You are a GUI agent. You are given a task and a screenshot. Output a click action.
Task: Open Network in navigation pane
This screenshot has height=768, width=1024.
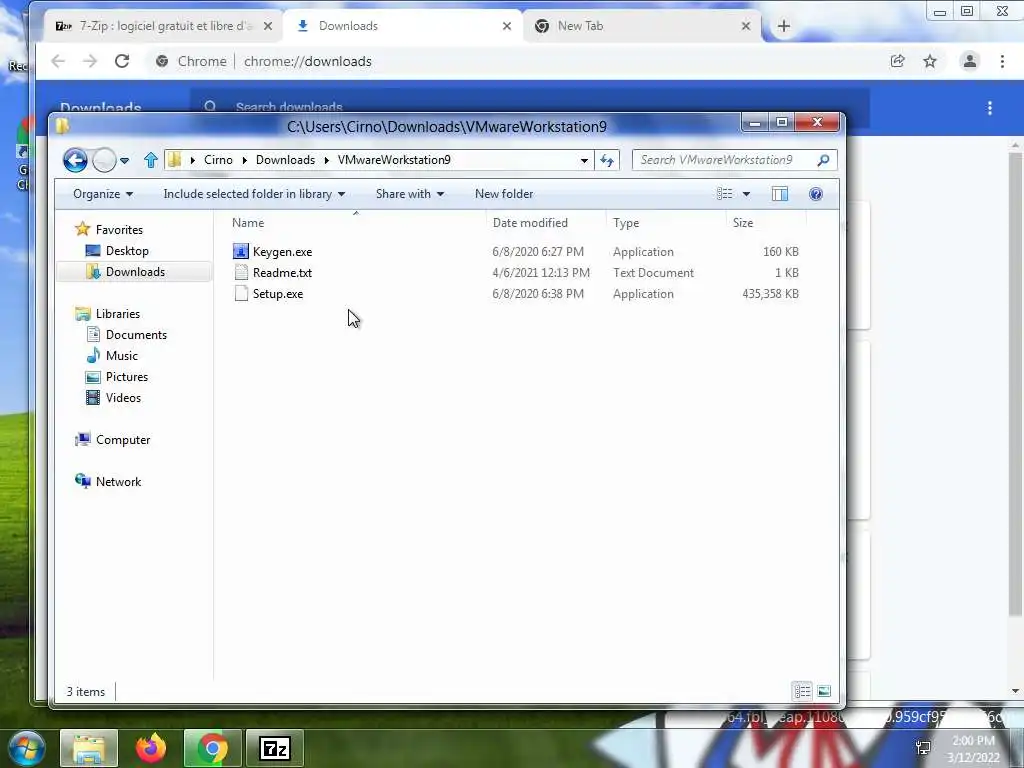pyautogui.click(x=118, y=481)
